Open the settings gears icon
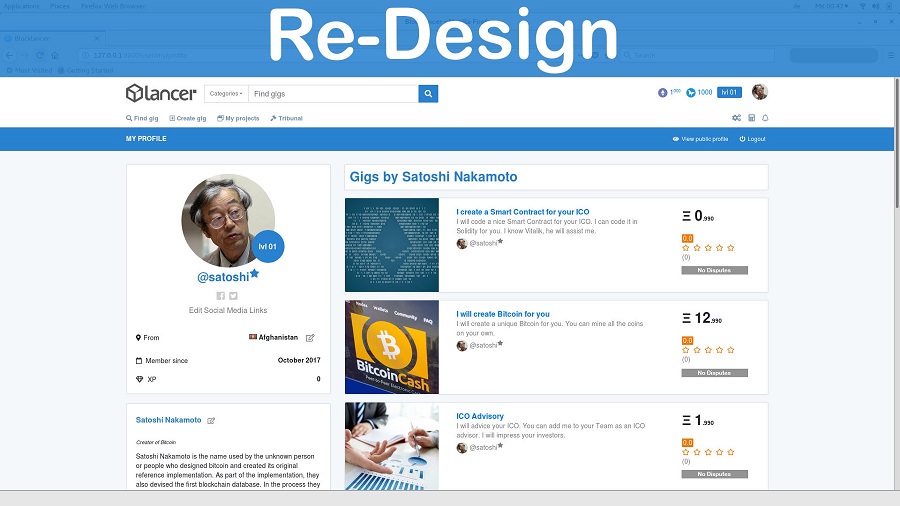Screen dimensions: 900x506 736,118
